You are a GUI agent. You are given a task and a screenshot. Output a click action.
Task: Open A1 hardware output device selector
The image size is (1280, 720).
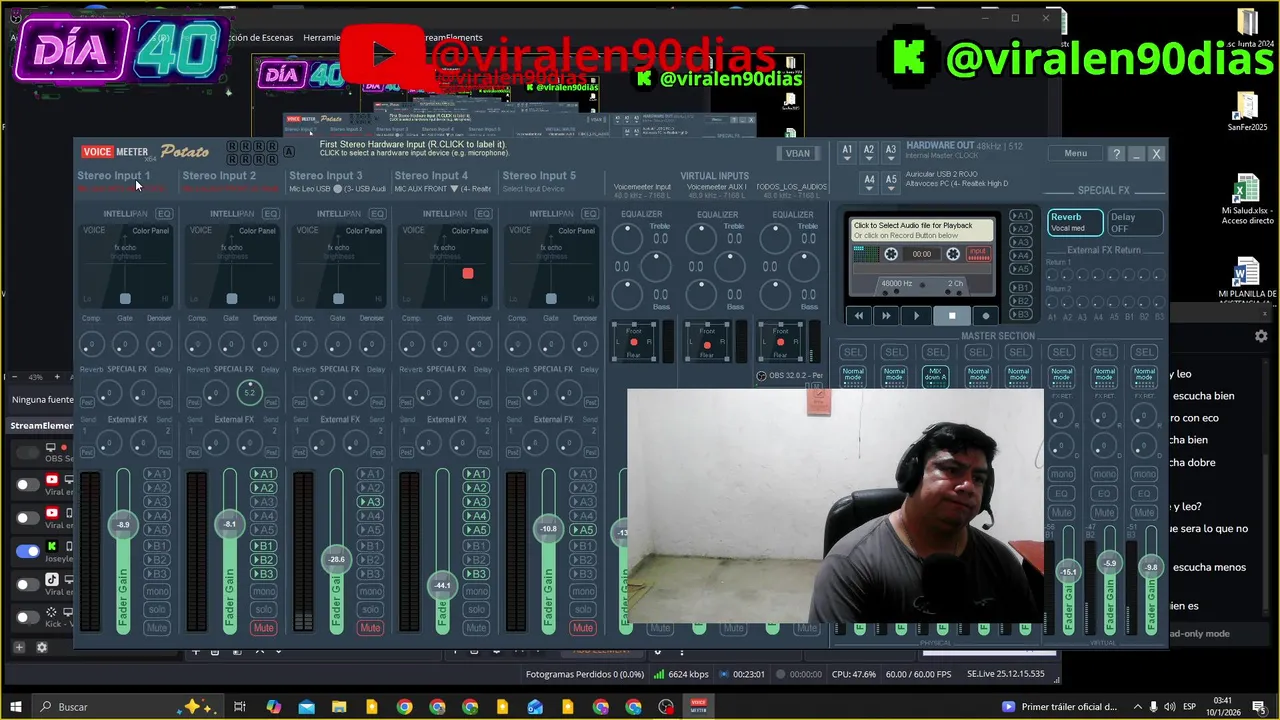(847, 151)
